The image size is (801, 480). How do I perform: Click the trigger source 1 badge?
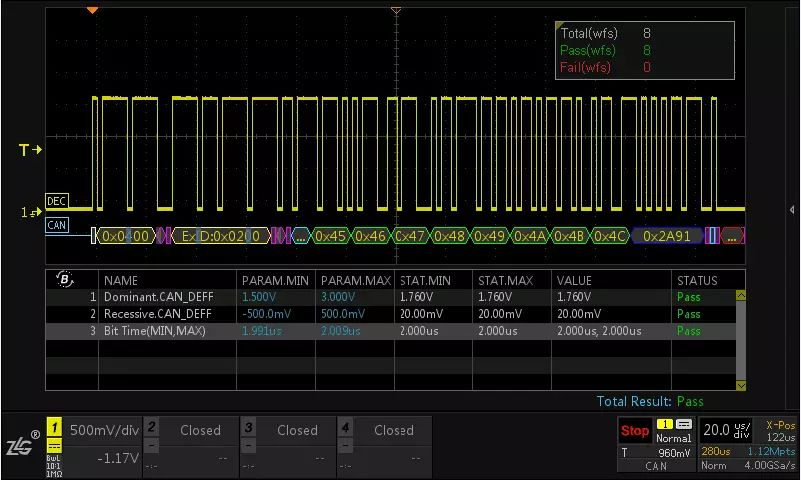pos(665,424)
